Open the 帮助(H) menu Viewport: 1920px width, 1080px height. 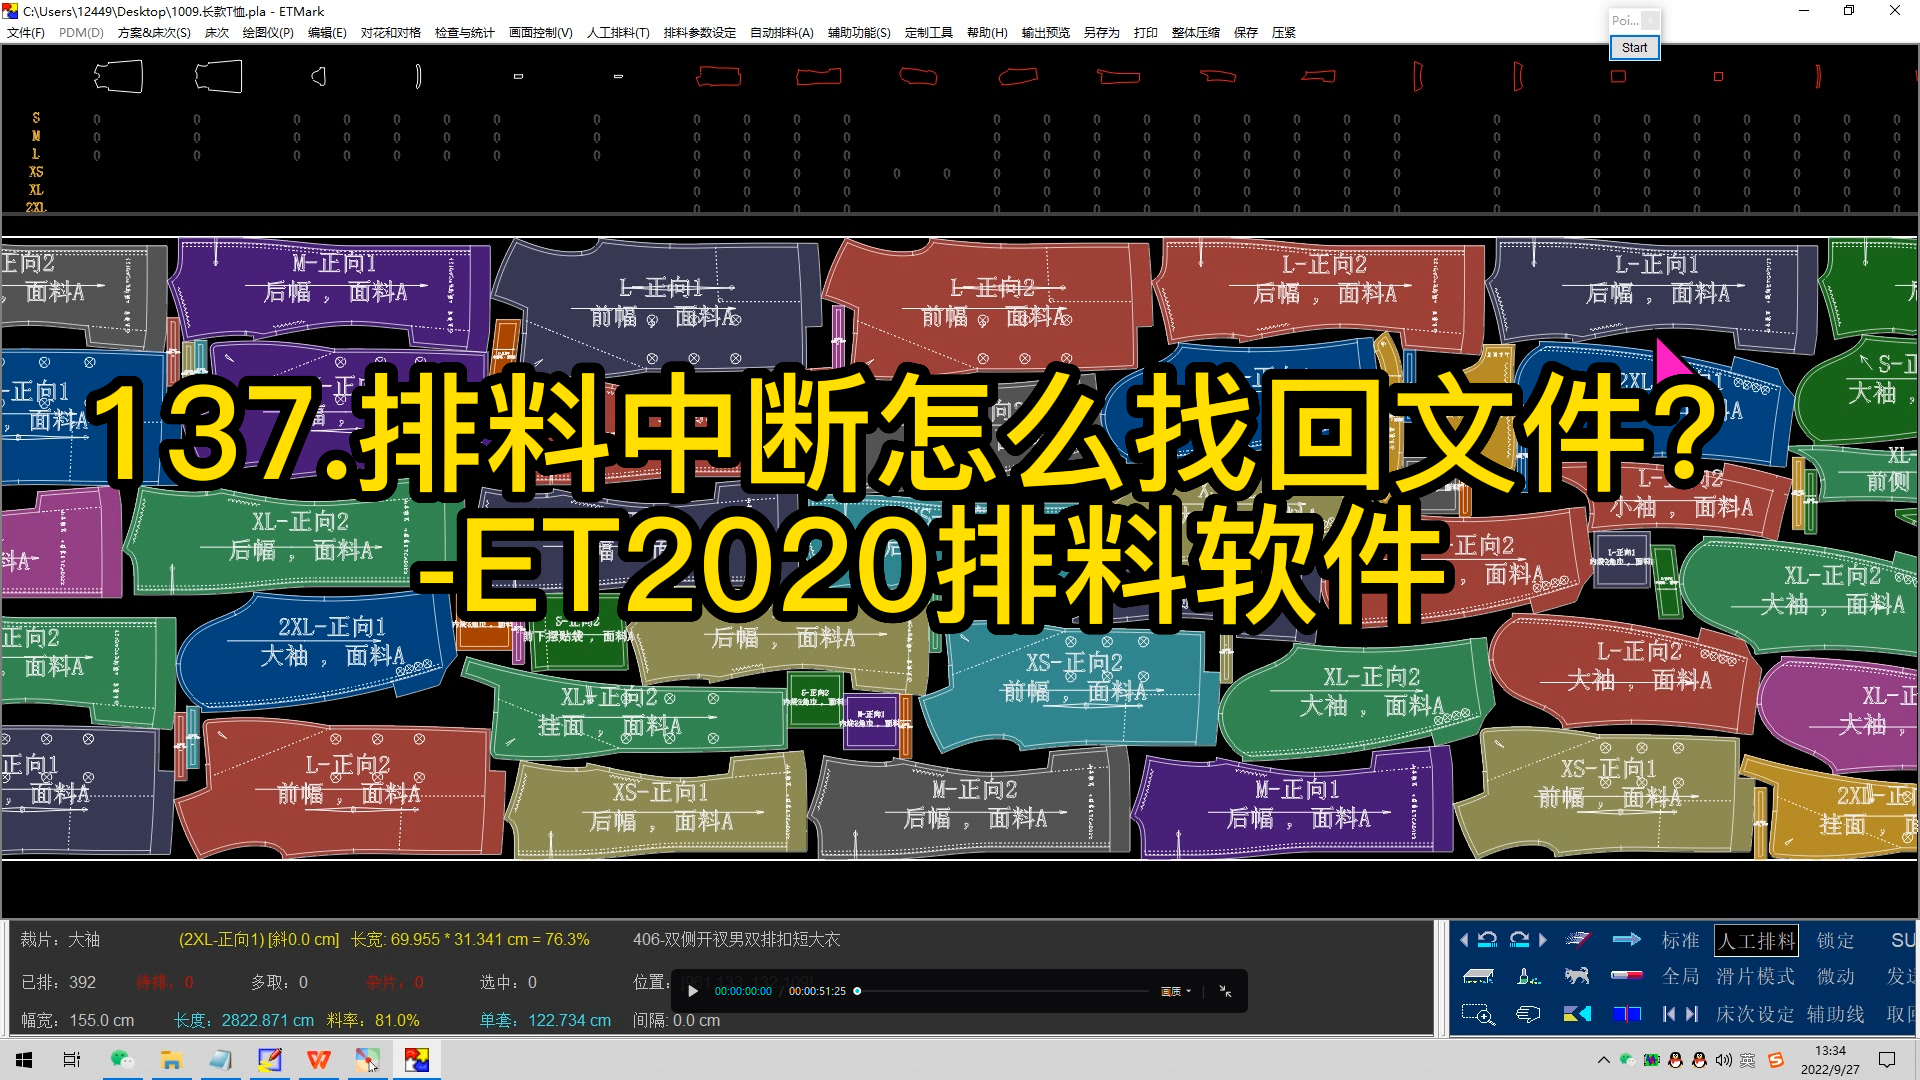(x=987, y=32)
